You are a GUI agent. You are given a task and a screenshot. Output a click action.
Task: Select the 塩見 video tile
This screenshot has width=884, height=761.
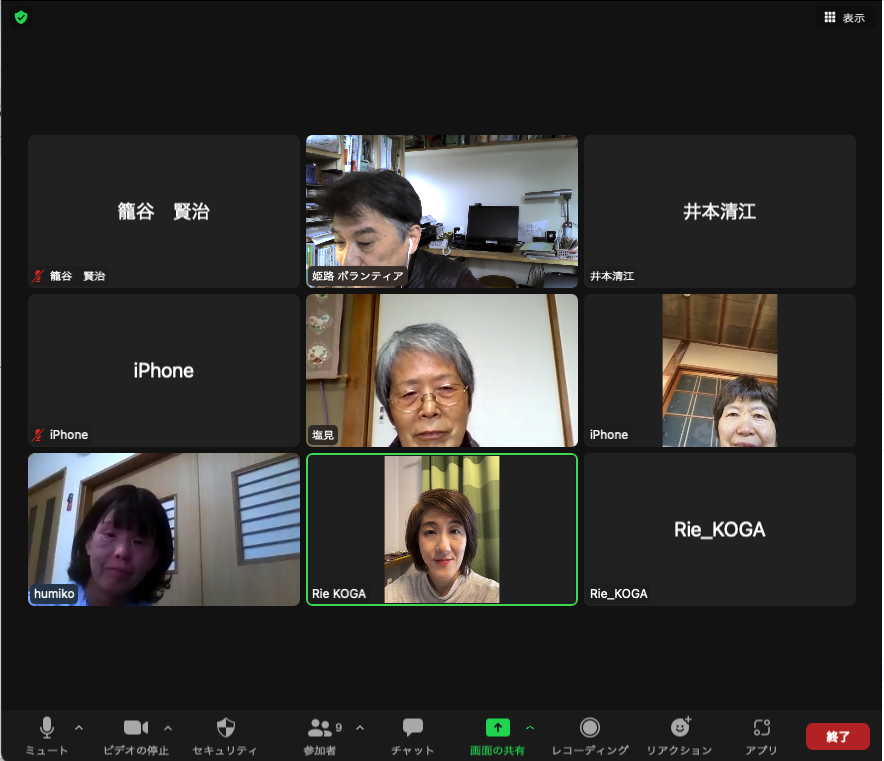442,370
